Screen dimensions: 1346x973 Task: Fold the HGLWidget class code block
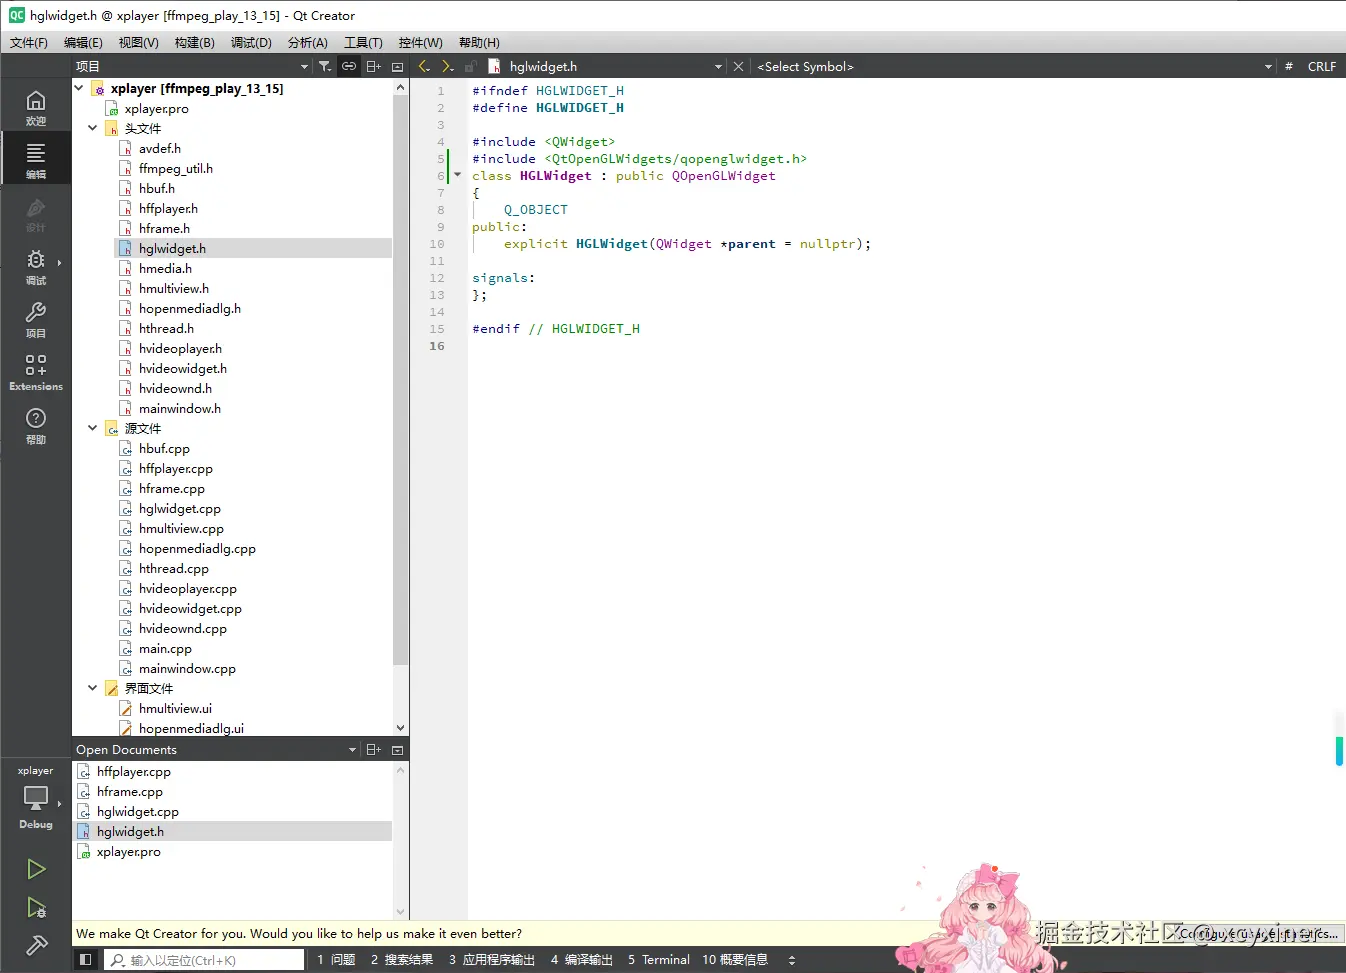pos(458,175)
